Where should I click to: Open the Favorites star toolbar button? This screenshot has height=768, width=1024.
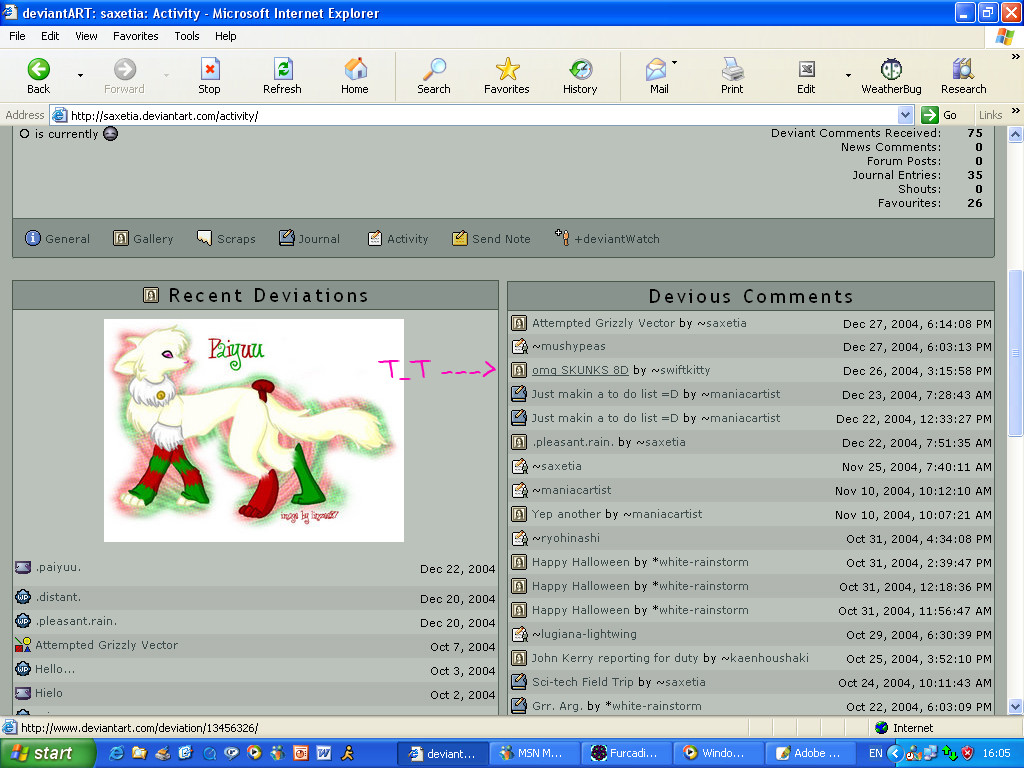[x=507, y=76]
